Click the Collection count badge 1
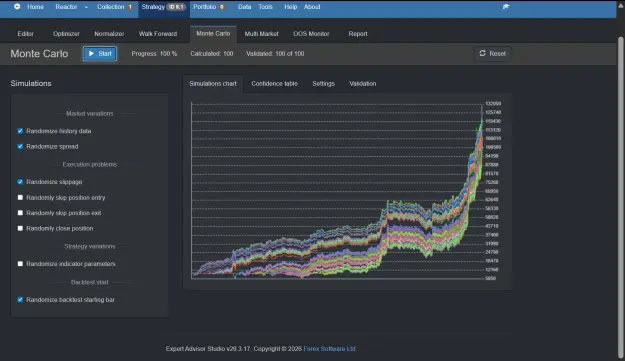The image size is (625, 361). point(130,7)
